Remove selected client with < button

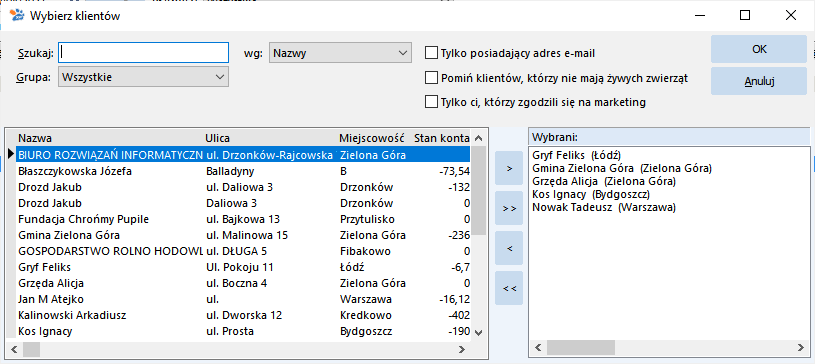pyautogui.click(x=509, y=249)
